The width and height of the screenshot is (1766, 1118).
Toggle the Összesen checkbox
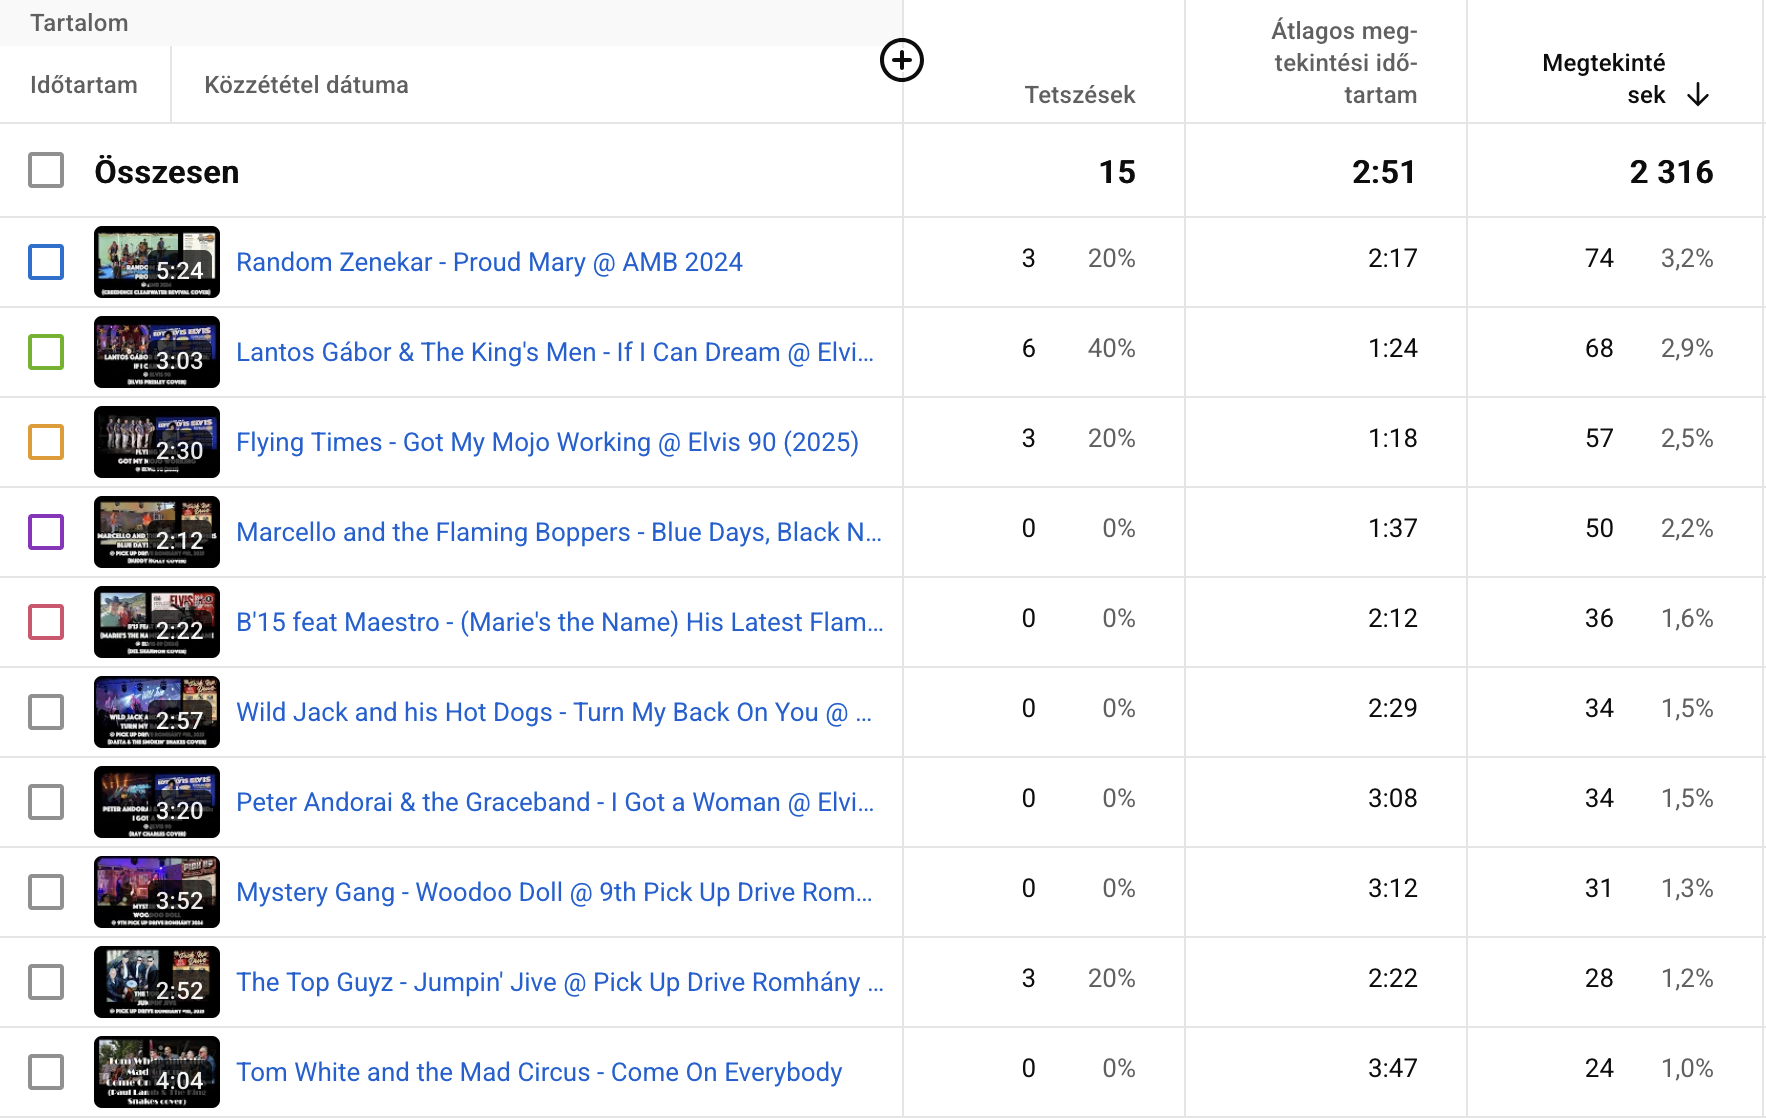(46, 171)
